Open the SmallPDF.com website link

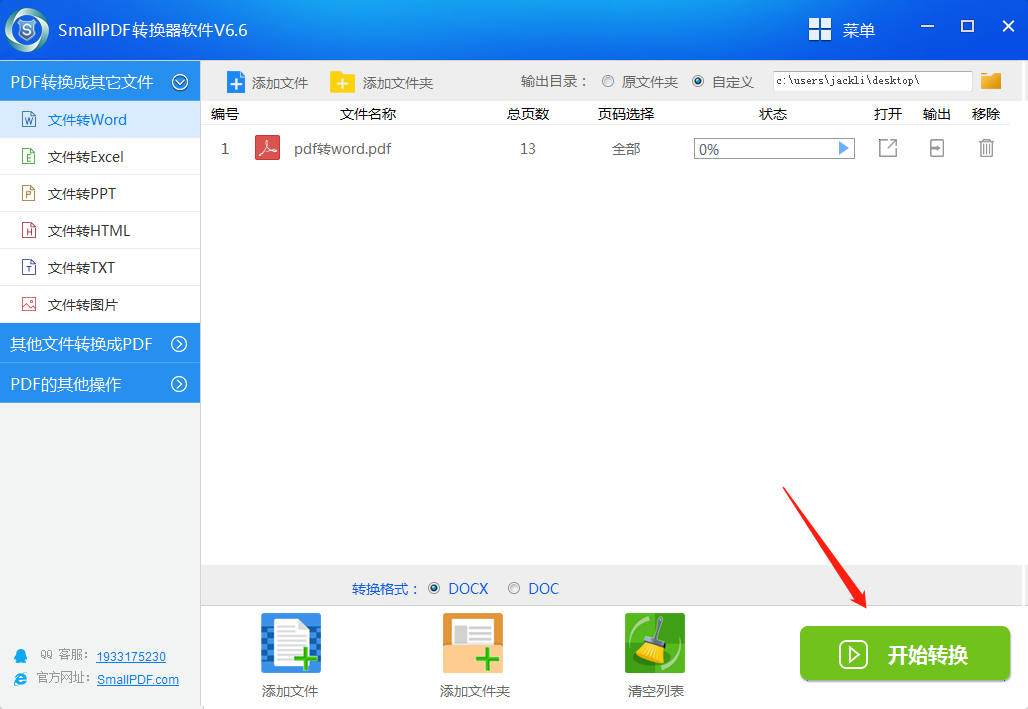pyautogui.click(x=138, y=679)
